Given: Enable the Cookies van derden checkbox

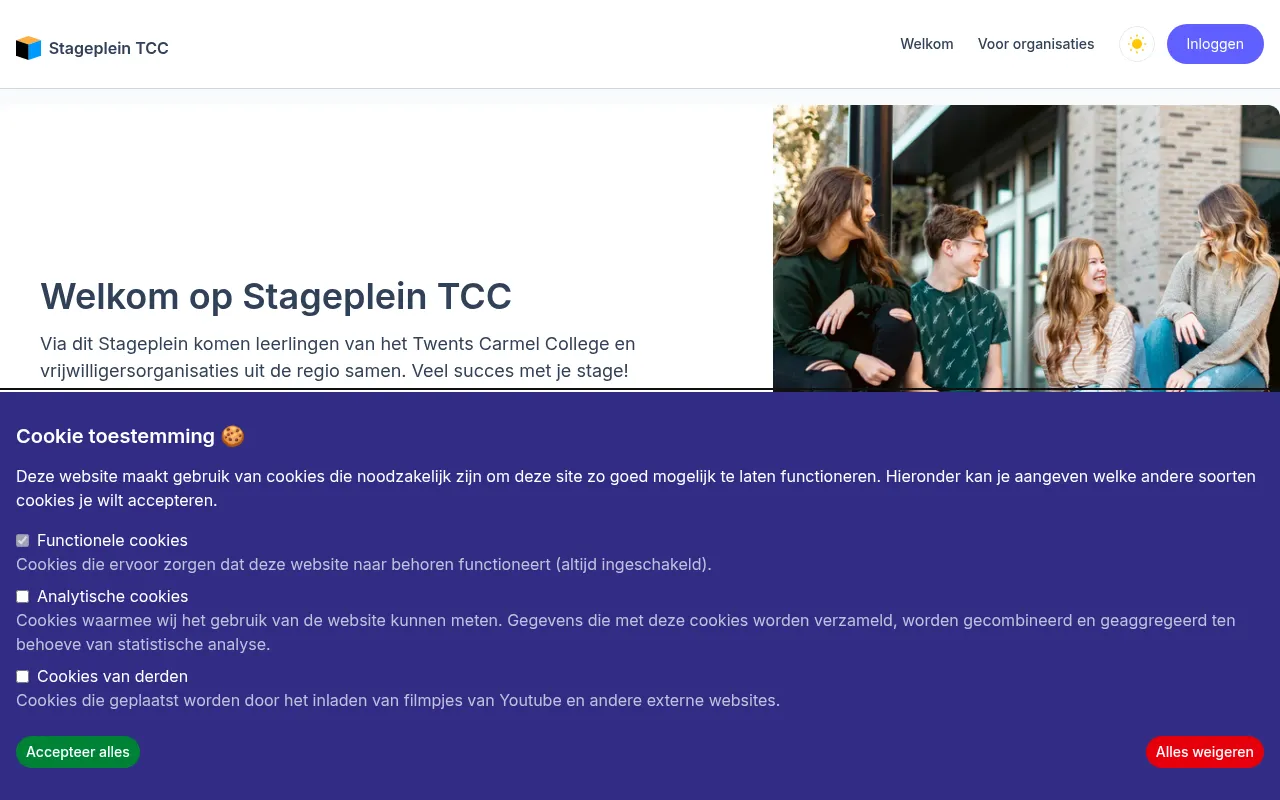Looking at the screenshot, I should (x=22, y=676).
